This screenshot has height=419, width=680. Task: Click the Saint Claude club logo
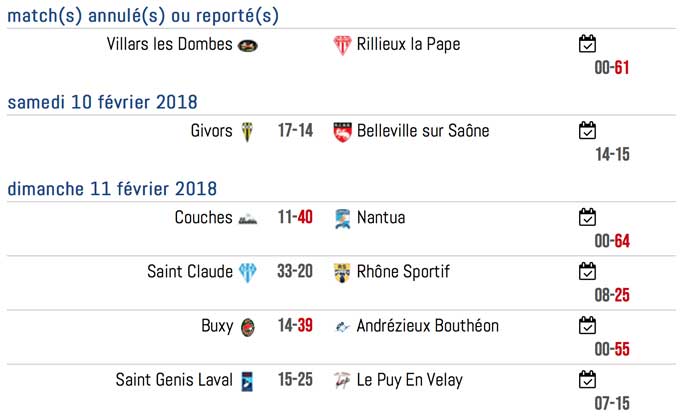point(248,273)
